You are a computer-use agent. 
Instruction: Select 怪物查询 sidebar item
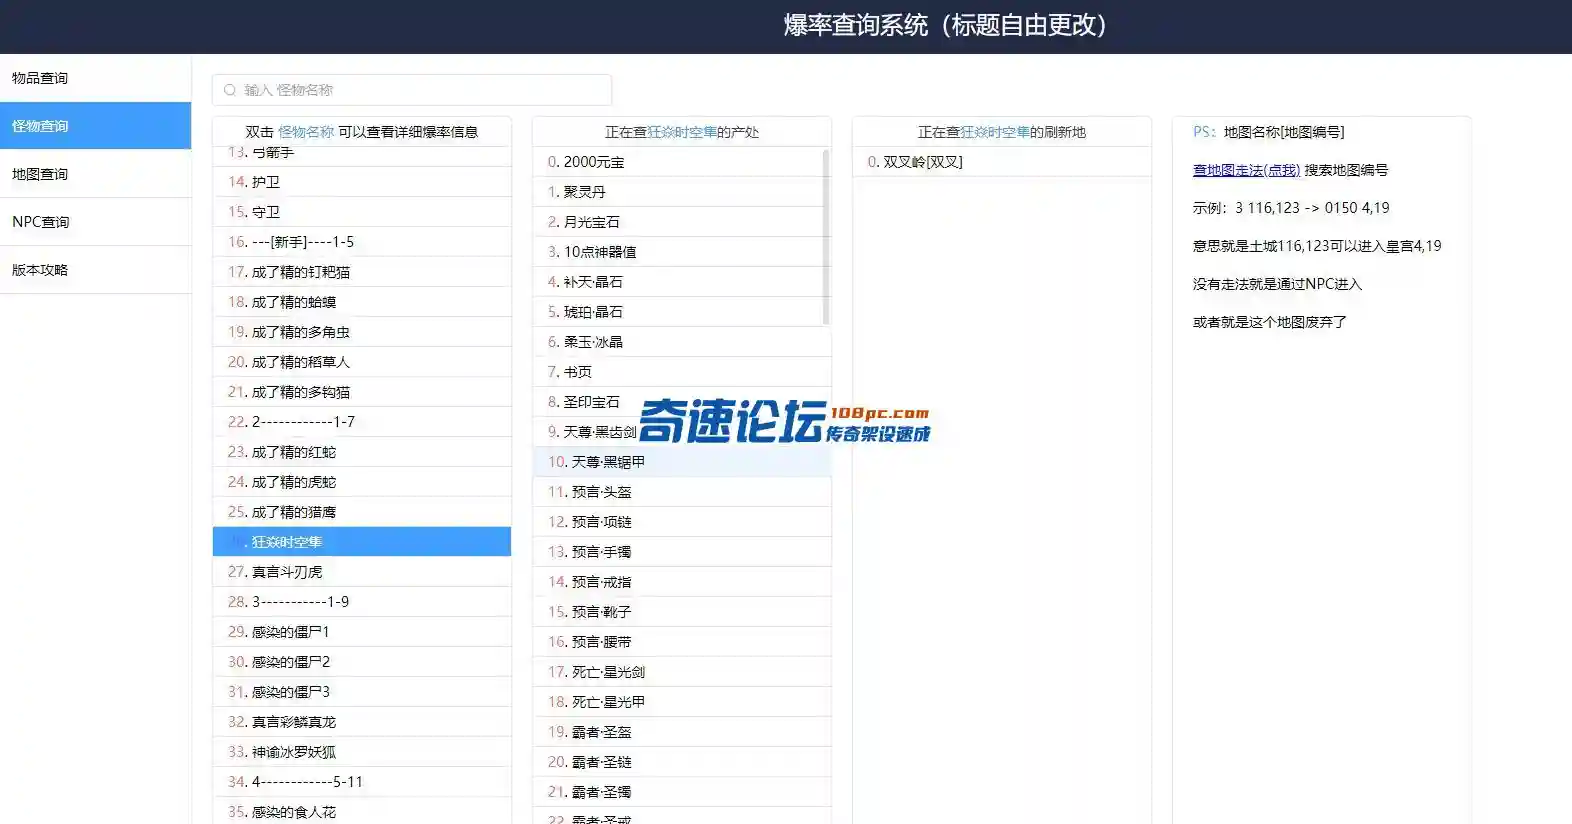pos(95,126)
